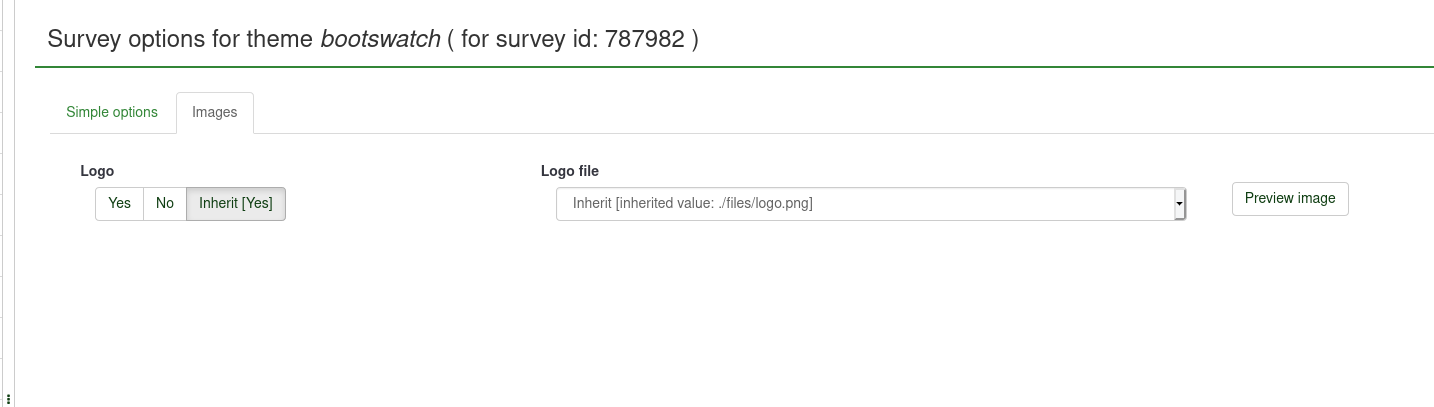Set Logo option to No
This screenshot has height=407, width=1434.
[165, 204]
